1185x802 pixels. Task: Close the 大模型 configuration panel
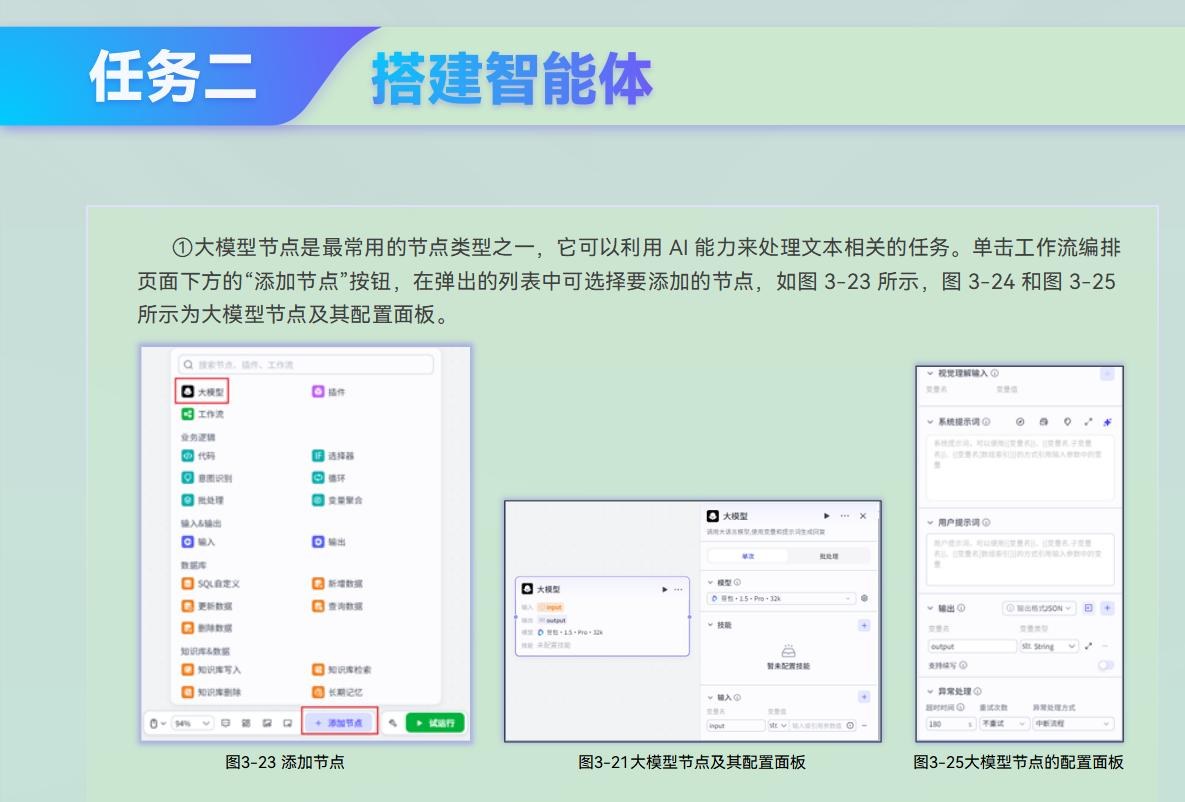[863, 516]
